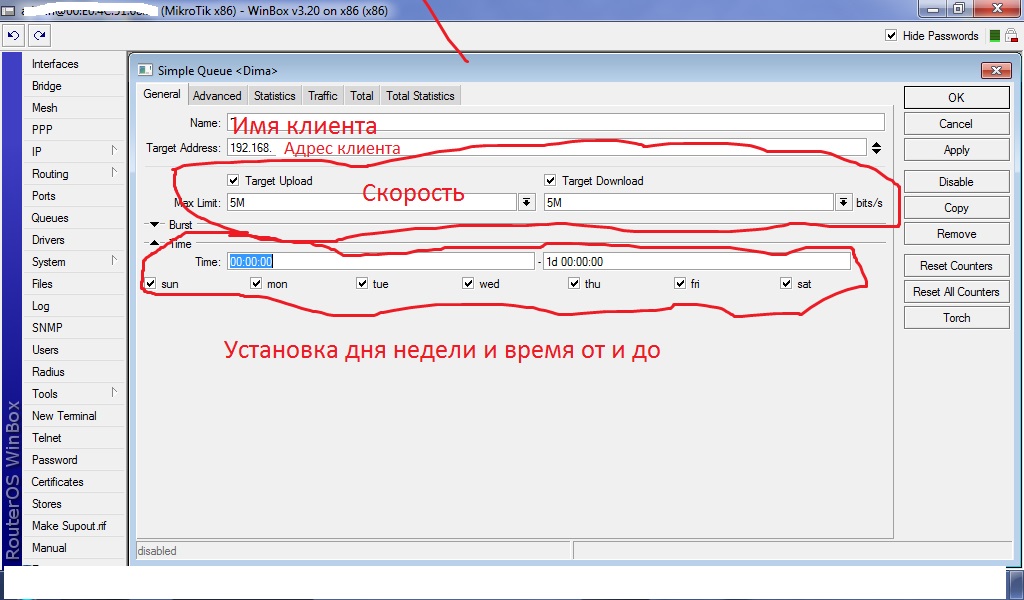Click the OK button

[x=957, y=97]
